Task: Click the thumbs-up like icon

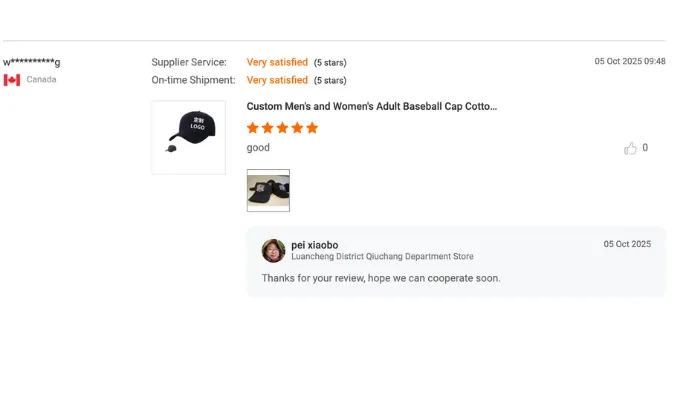Action: (630, 148)
